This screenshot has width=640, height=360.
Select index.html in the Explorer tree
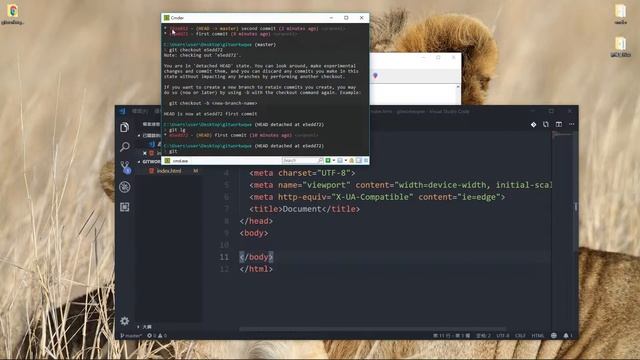(169, 171)
